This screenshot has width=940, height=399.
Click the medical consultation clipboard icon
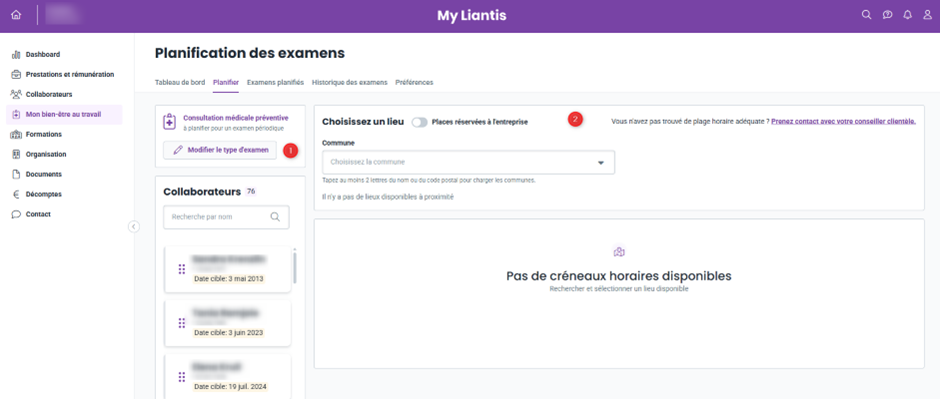[x=170, y=122]
